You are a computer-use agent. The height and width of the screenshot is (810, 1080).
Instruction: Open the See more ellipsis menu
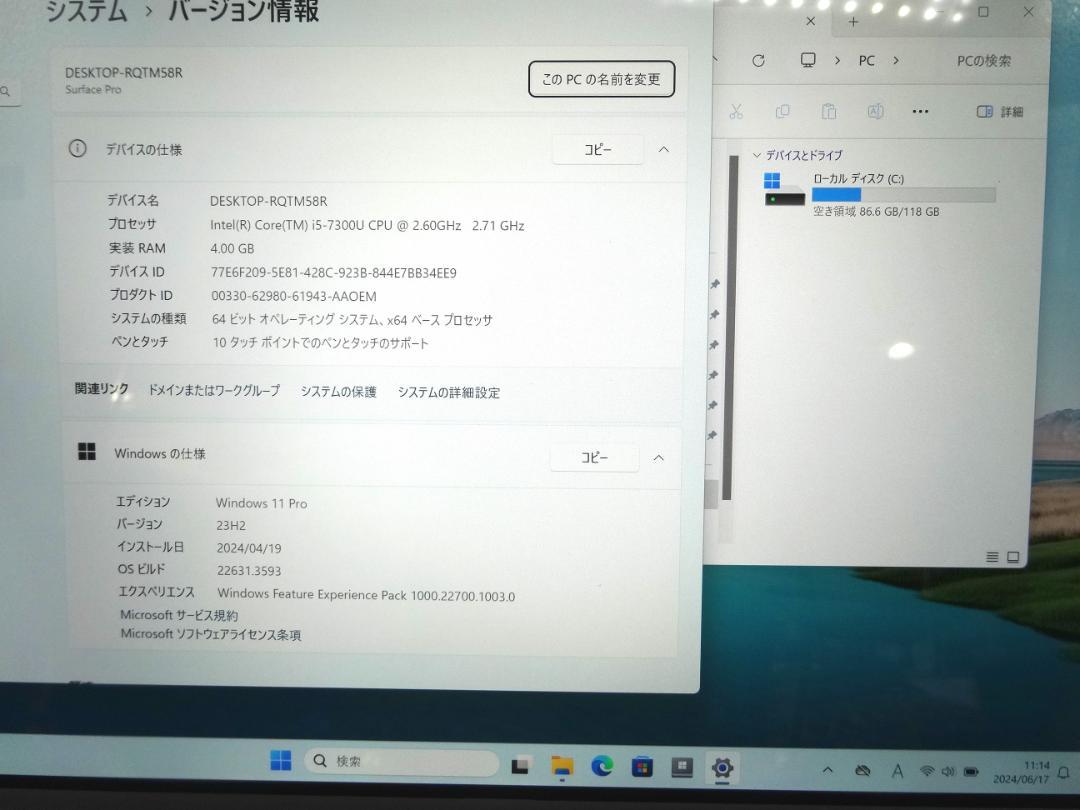(920, 111)
